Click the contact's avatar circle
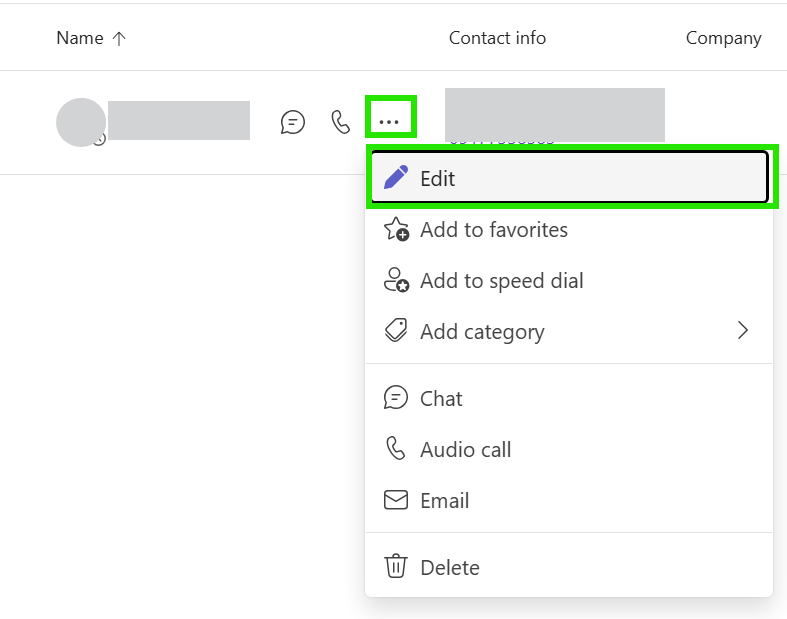This screenshot has height=619, width=787. point(81,122)
